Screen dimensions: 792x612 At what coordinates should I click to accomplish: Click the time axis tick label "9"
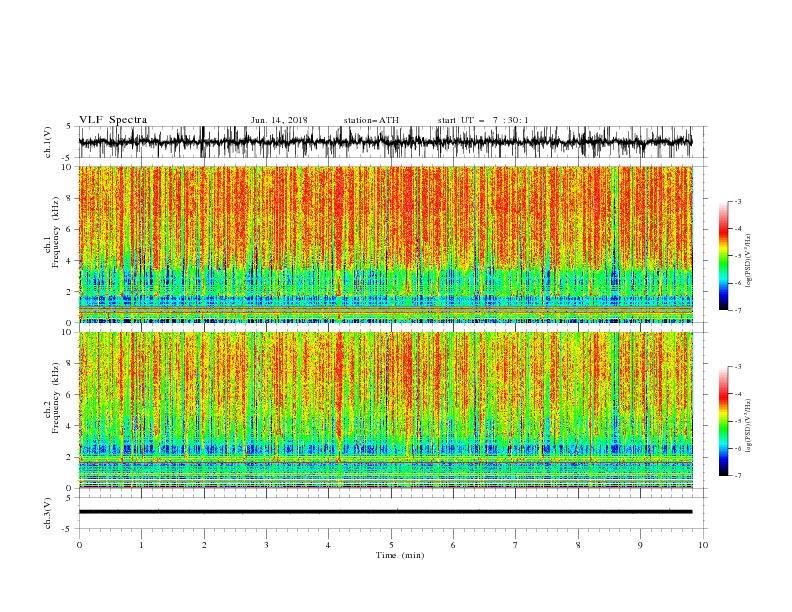pos(640,545)
